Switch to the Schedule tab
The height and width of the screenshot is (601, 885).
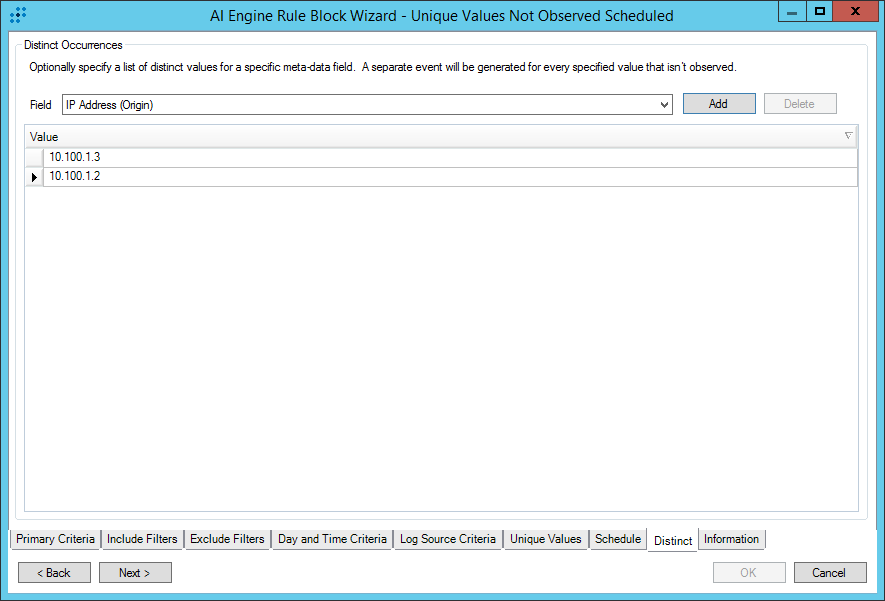(617, 539)
